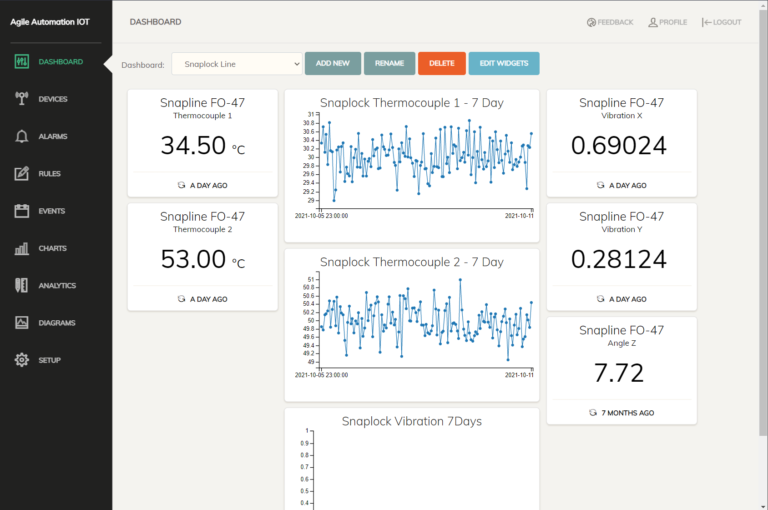Click the Charts bar graph icon
The width and height of the screenshot is (768, 510).
point(22,248)
